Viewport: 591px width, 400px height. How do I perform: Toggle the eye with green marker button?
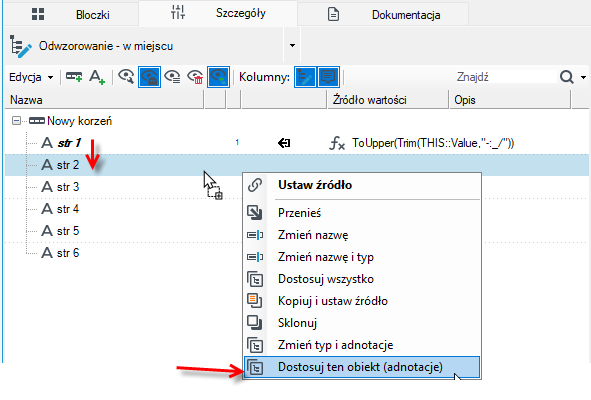[x=218, y=77]
